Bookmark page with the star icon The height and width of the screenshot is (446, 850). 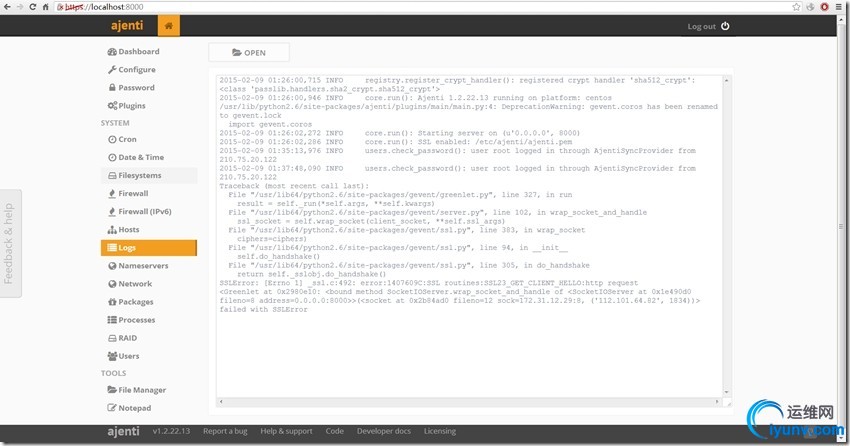[796, 7]
